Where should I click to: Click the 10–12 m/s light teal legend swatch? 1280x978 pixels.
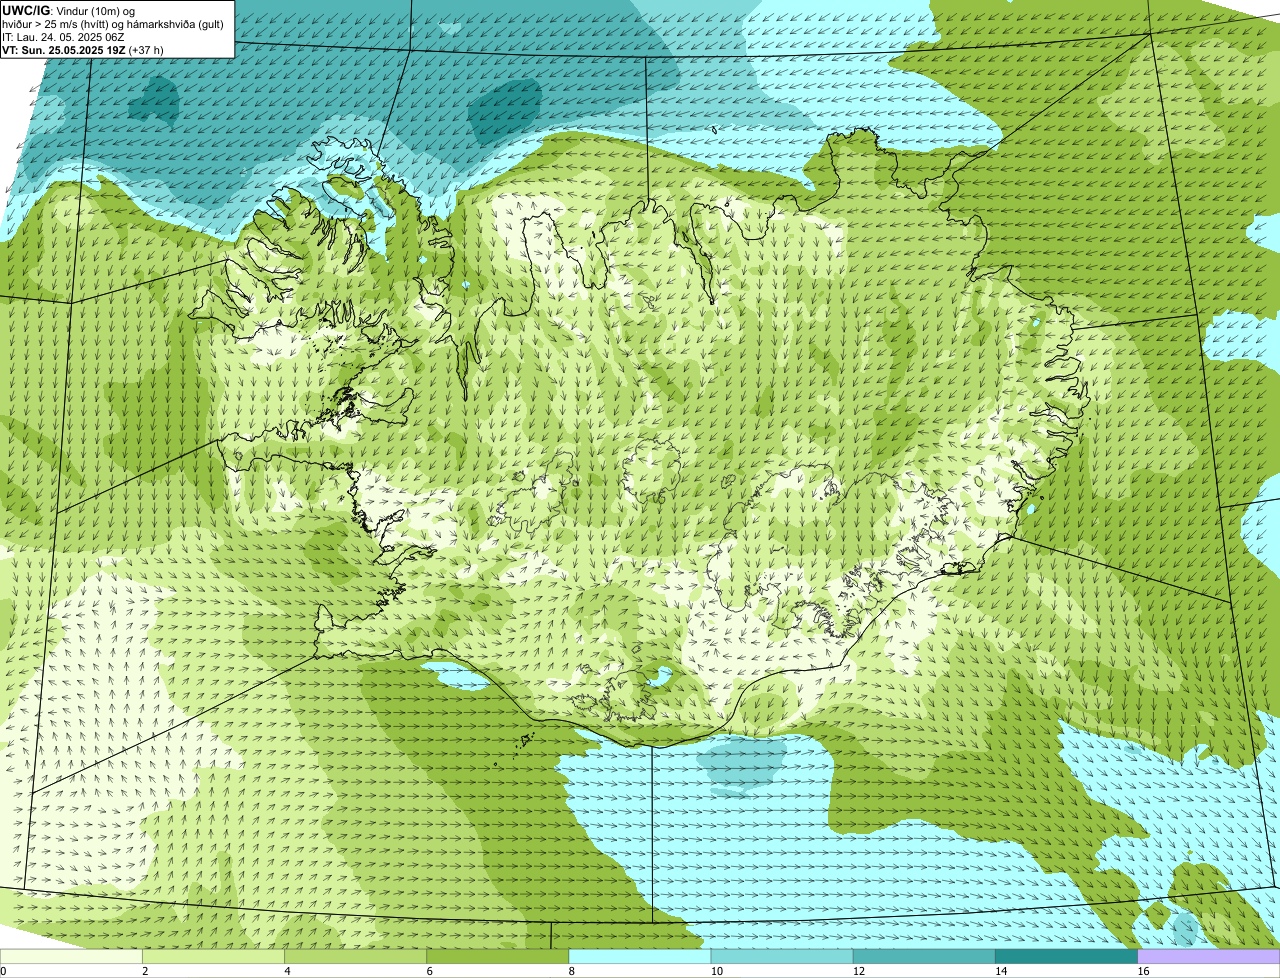pyautogui.click(x=782, y=956)
